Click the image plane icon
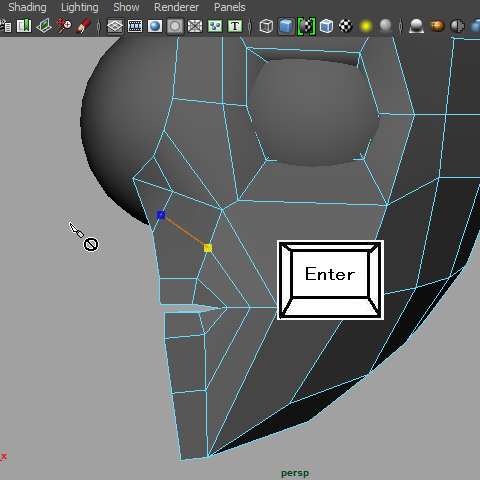This screenshot has height=480, width=480. point(44,26)
